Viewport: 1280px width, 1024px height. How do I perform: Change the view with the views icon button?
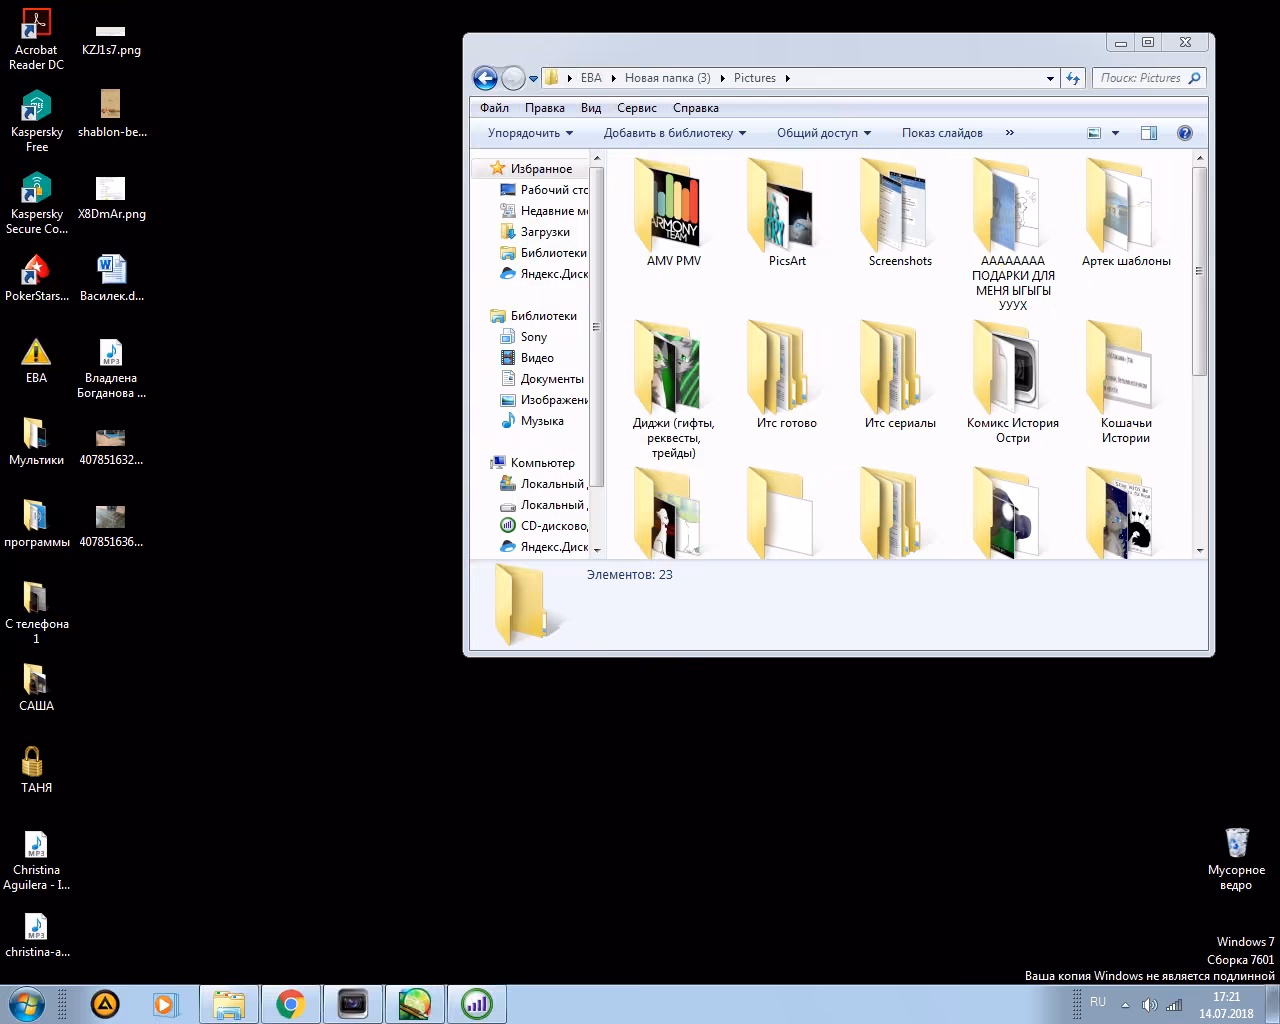[x=1094, y=133]
